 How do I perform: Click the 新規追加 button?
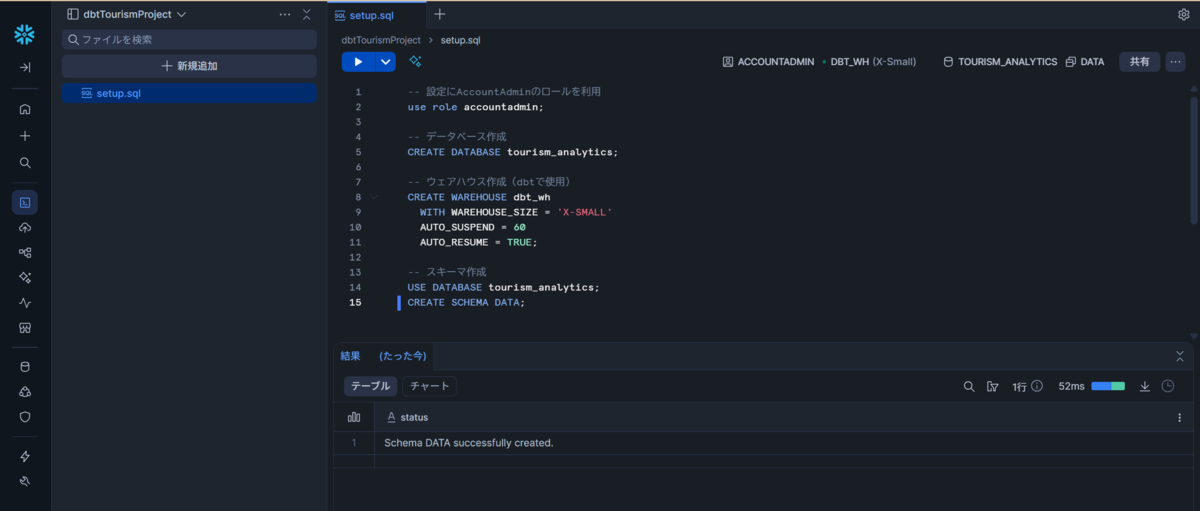point(189,66)
